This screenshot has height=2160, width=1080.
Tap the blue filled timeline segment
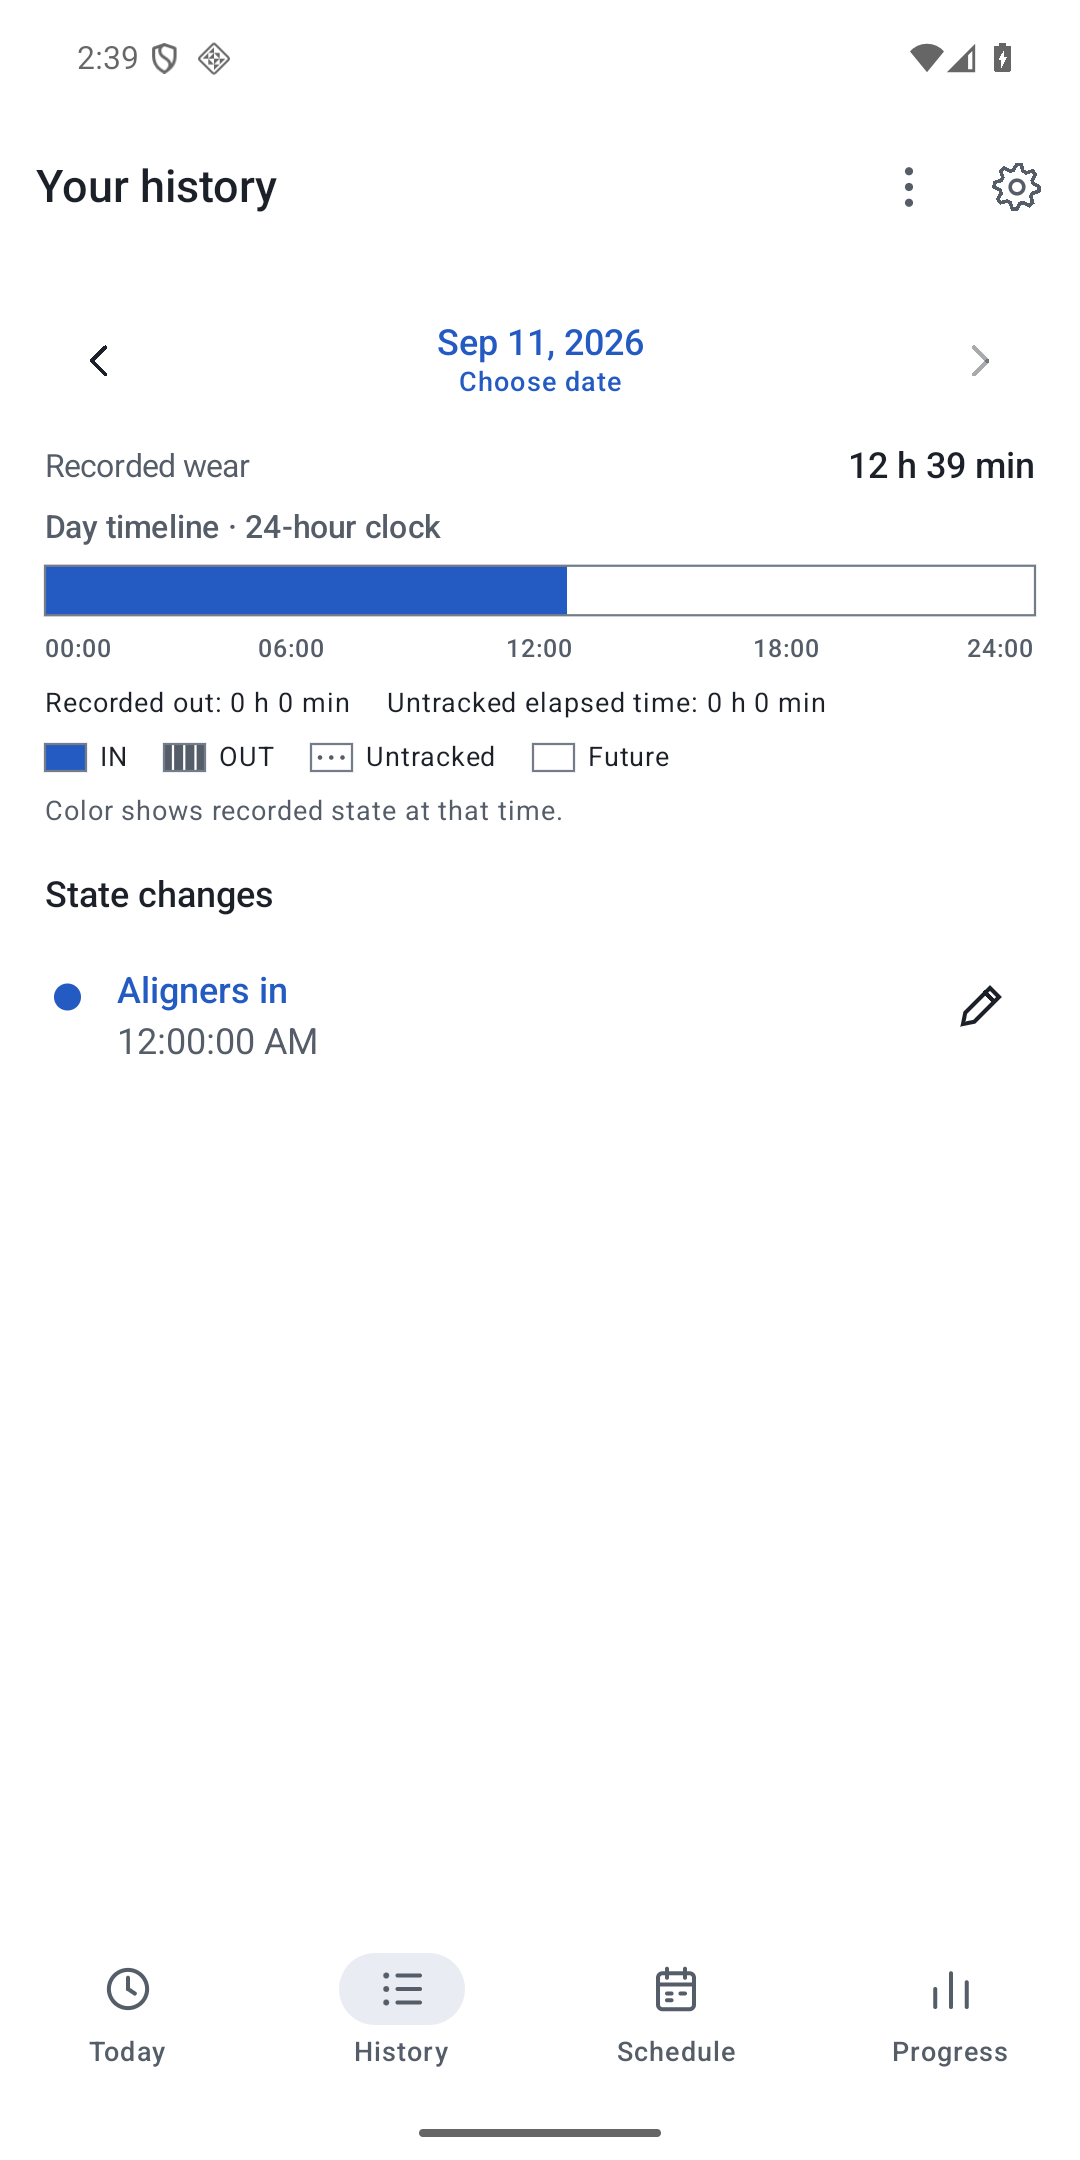[x=306, y=590]
